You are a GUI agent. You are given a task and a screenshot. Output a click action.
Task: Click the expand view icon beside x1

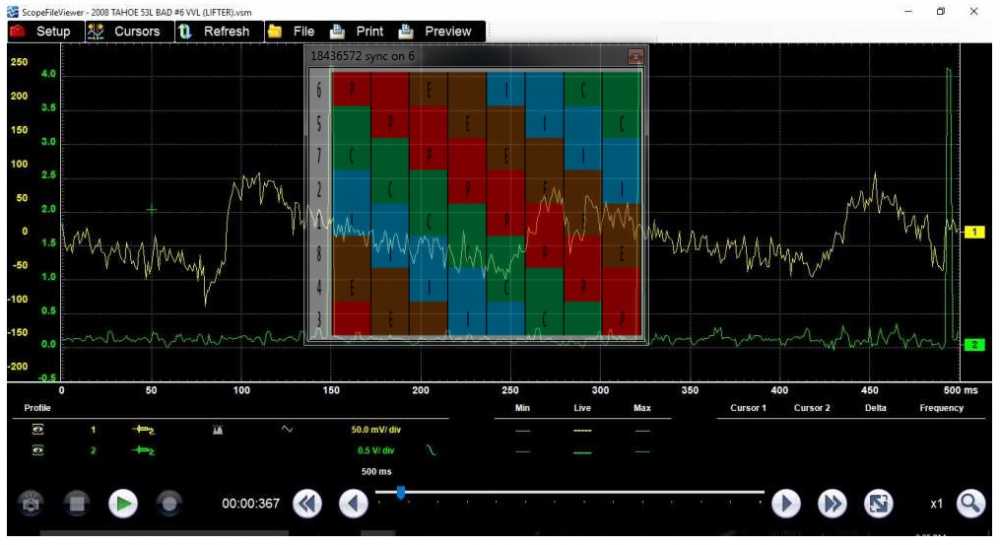(878, 504)
